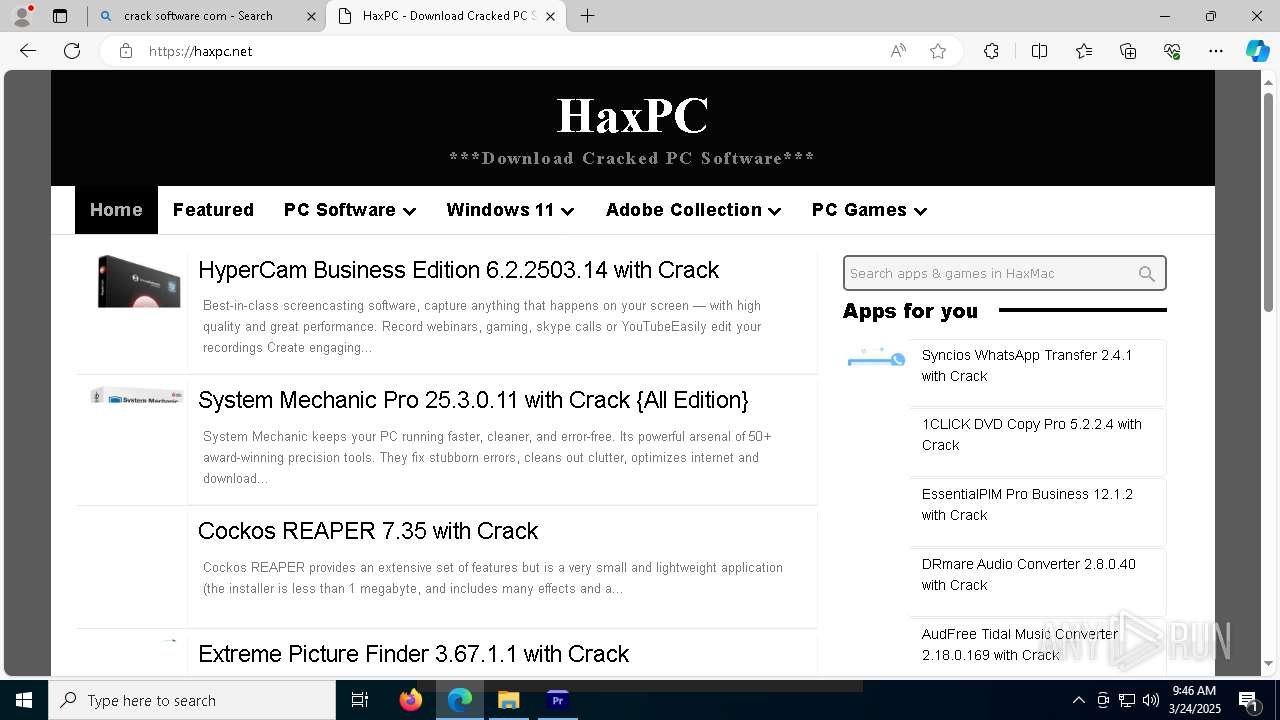This screenshot has height=720, width=1280.
Task: Open Favorites list icon
Action: pos(1084,51)
